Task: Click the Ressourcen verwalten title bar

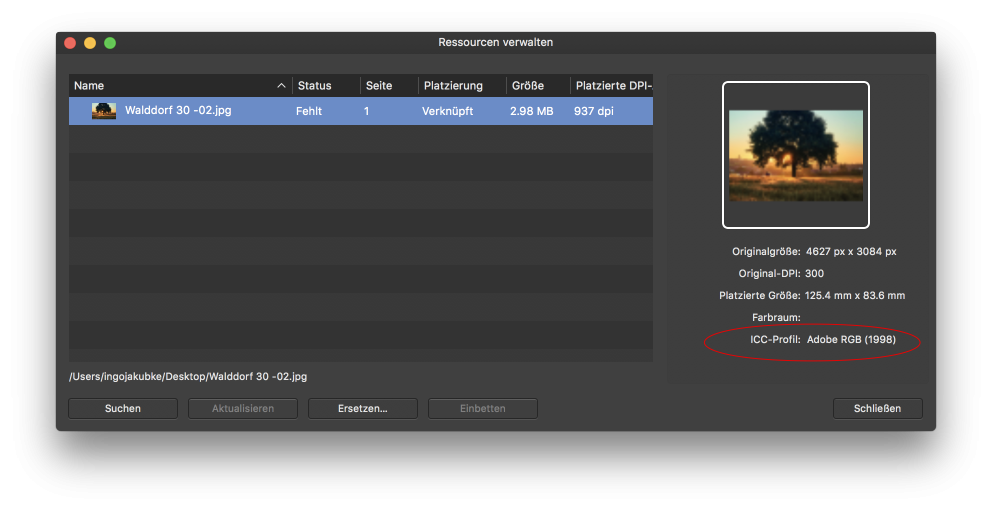Action: pyautogui.click(x=495, y=42)
